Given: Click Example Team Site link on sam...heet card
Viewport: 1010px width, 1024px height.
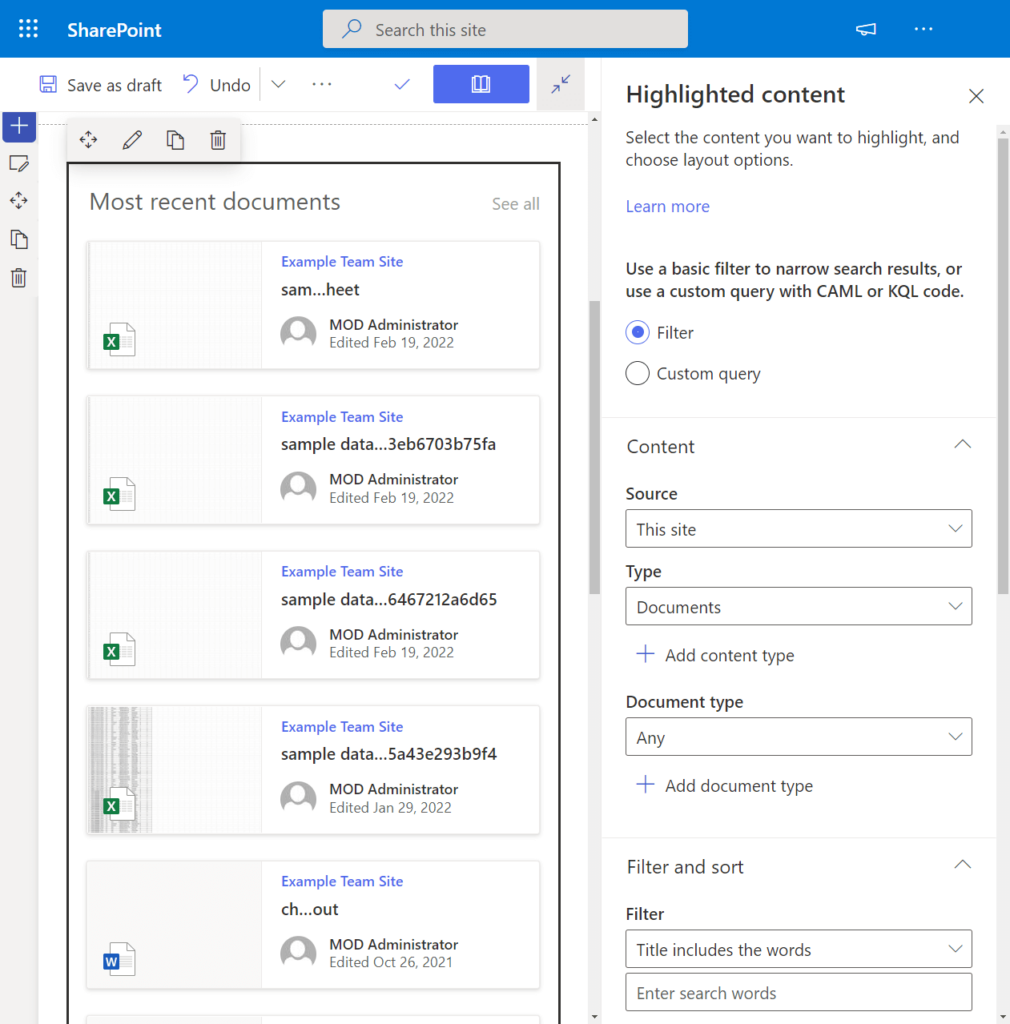Looking at the screenshot, I should [342, 261].
